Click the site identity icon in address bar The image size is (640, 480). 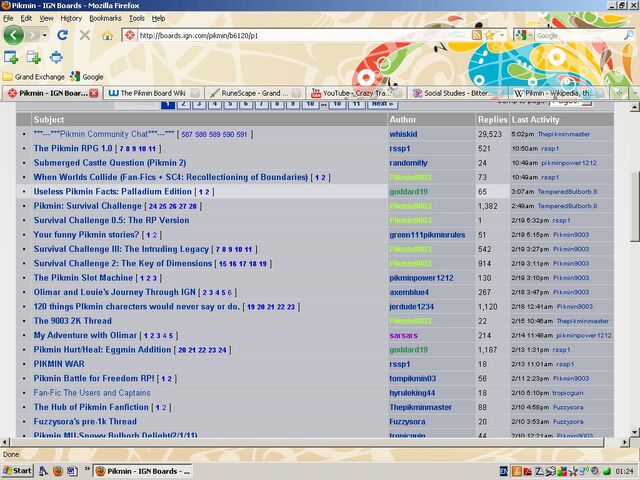(129, 36)
